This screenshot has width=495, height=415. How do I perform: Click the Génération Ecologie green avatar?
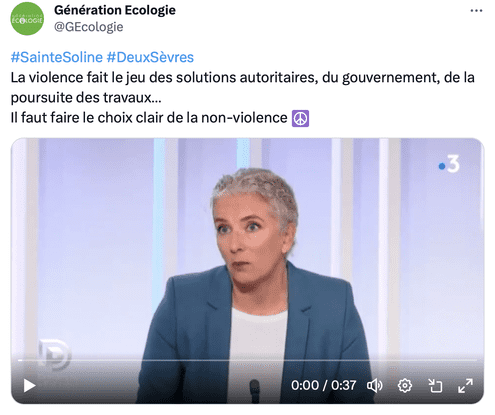tap(27, 19)
